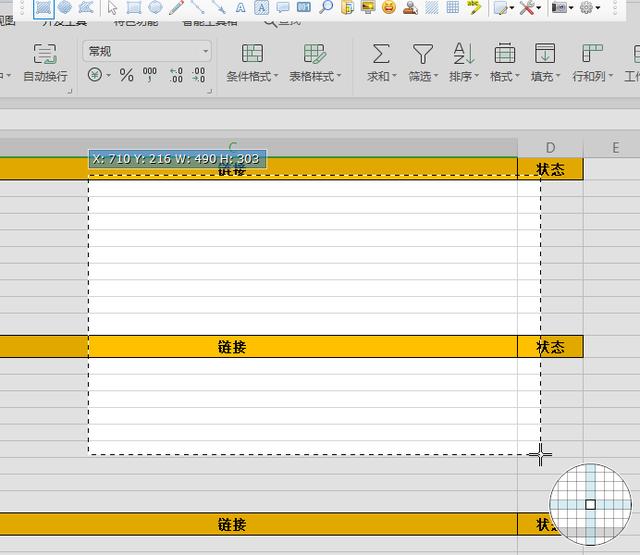Toggle the highlighted text box tool
640x555 pixels.
coord(261,7)
